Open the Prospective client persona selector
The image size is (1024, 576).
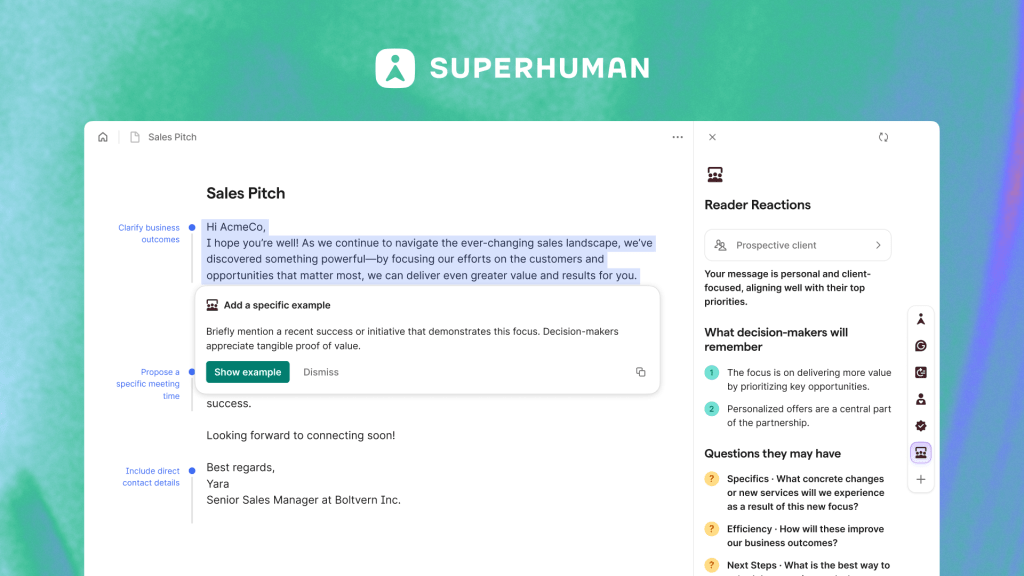tap(797, 245)
